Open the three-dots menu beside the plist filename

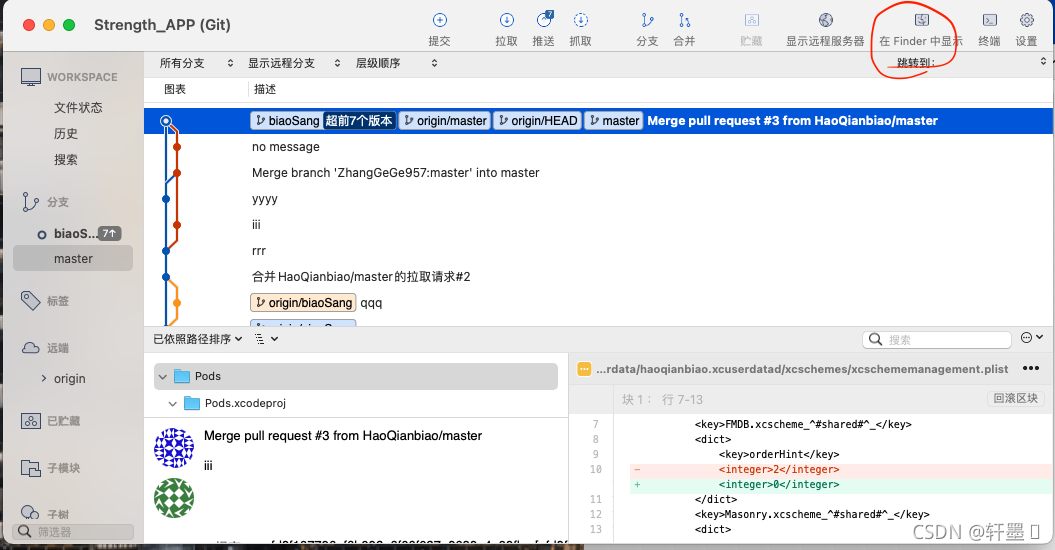click(x=1031, y=368)
